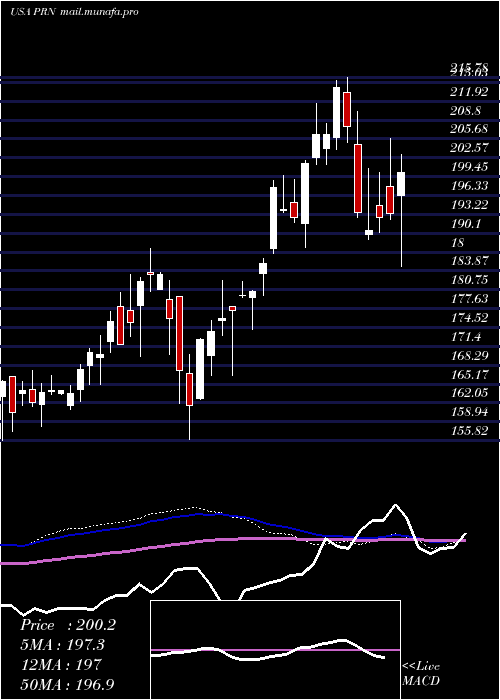500x700 pixels.
Task: Click the '<<Live MACD' label
Action: click(x=421, y=673)
